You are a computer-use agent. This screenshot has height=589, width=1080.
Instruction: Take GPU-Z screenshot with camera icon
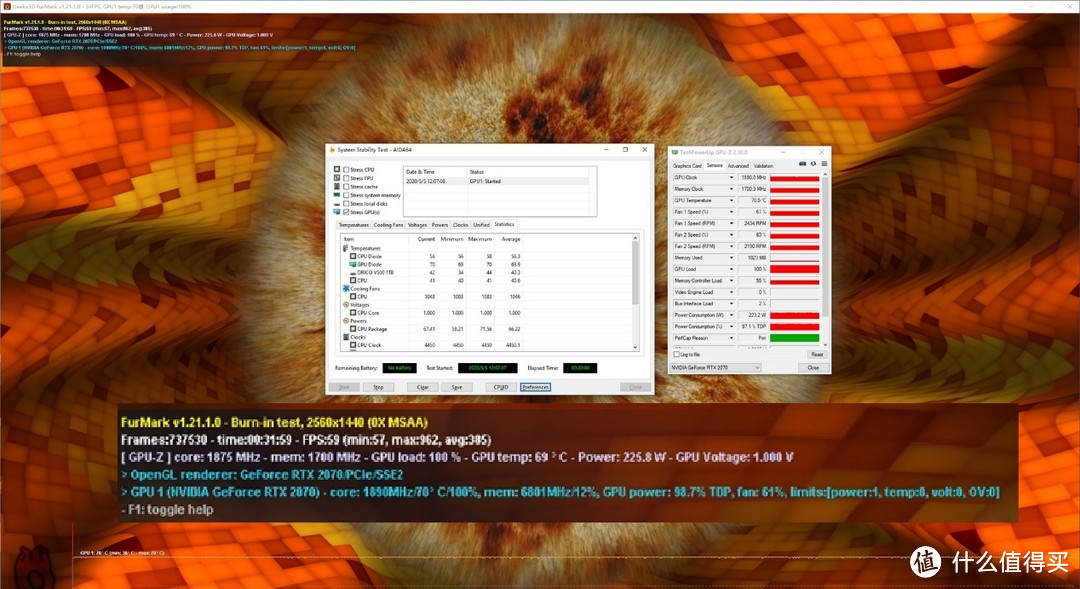click(802, 164)
